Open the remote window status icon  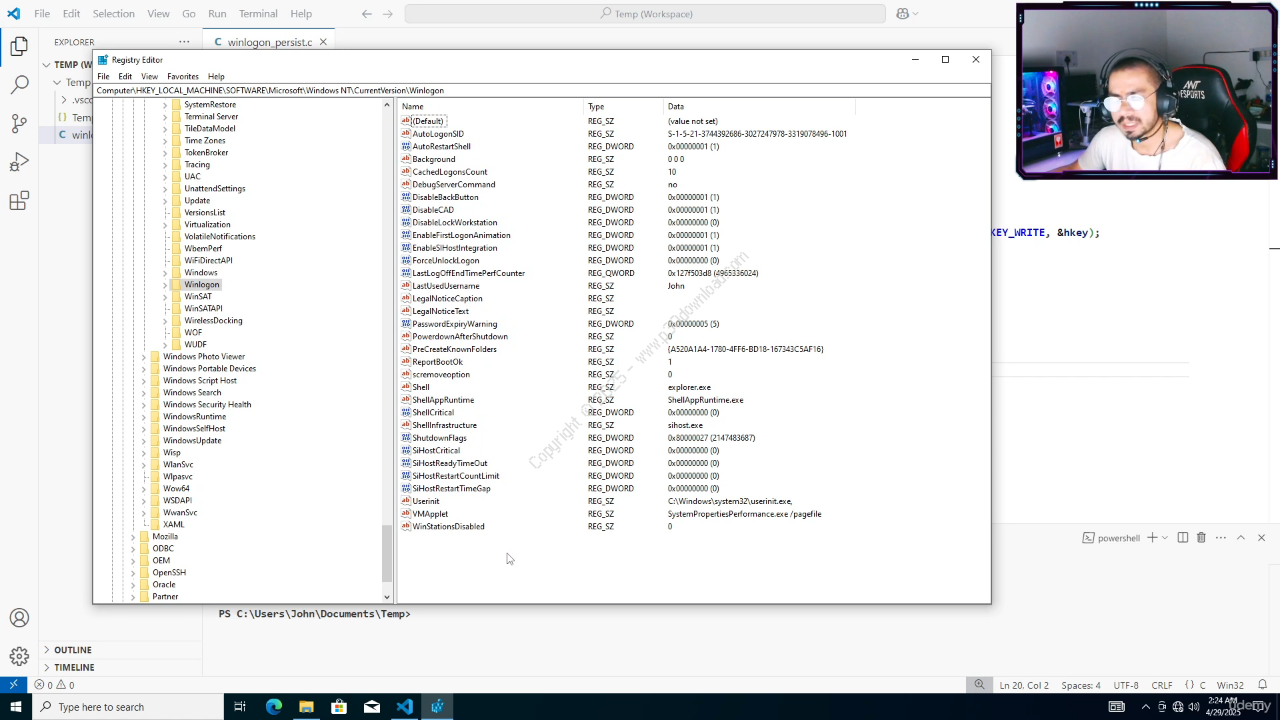pyautogui.click(x=13, y=685)
